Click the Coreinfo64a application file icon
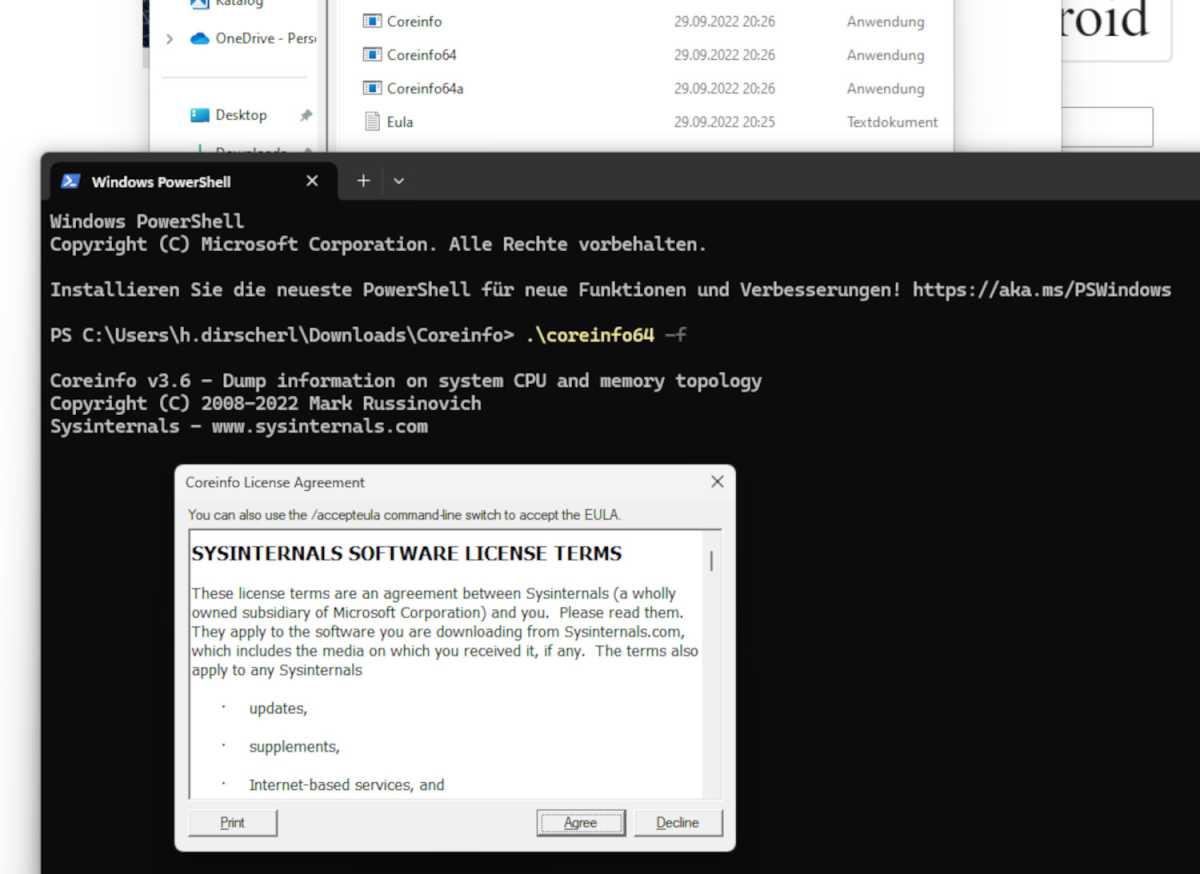This screenshot has height=874, width=1200. (372, 88)
